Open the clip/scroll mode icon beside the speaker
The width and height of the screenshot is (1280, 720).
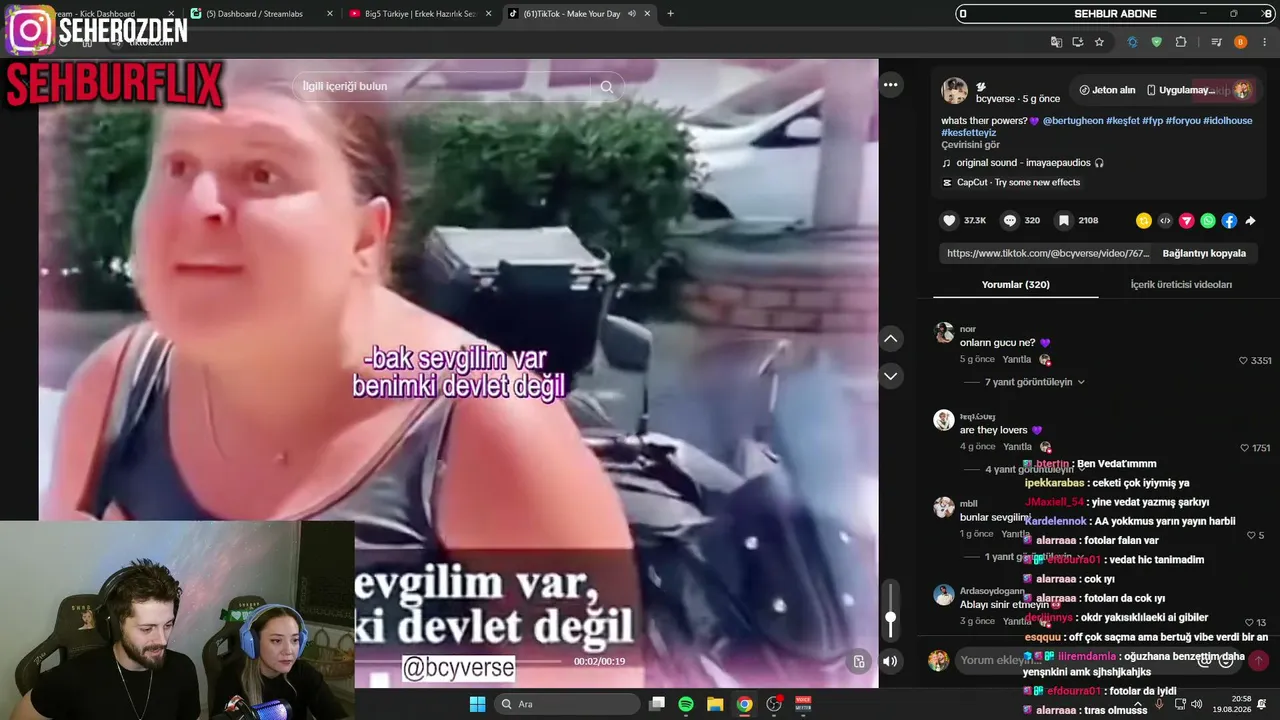[x=859, y=661]
